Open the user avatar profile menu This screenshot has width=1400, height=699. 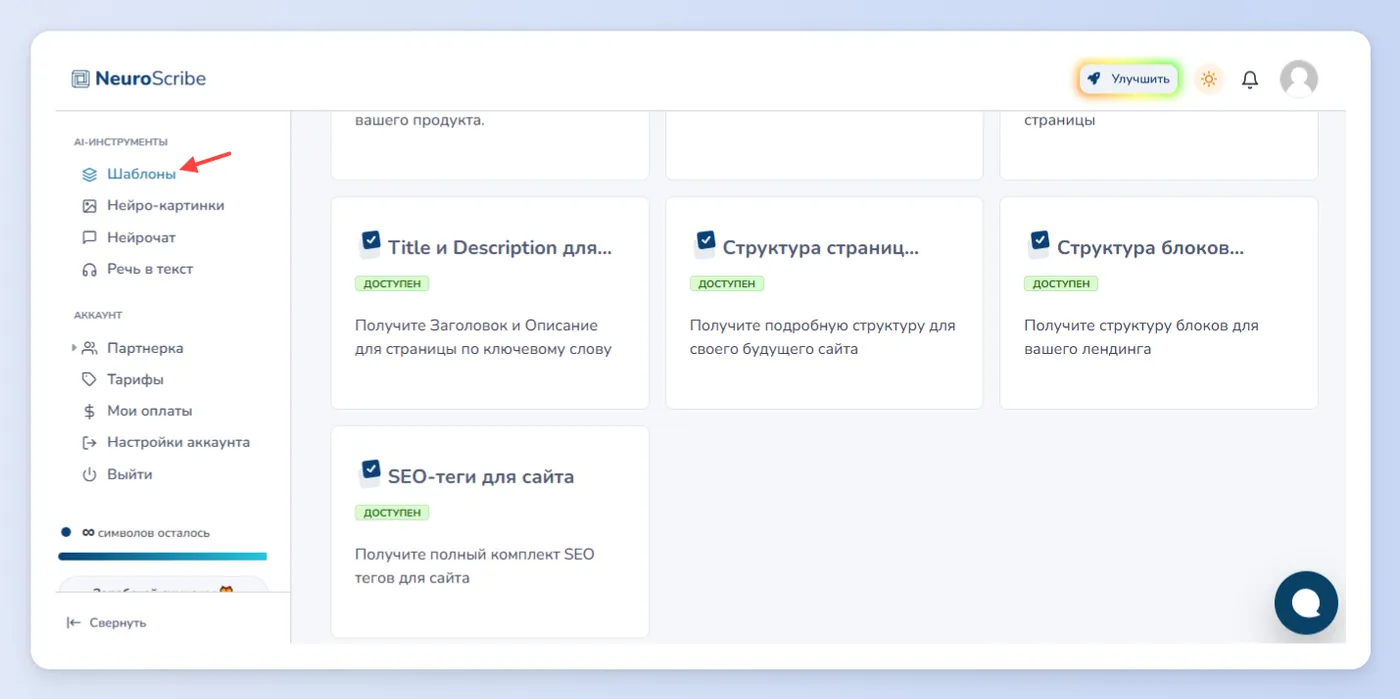tap(1299, 79)
